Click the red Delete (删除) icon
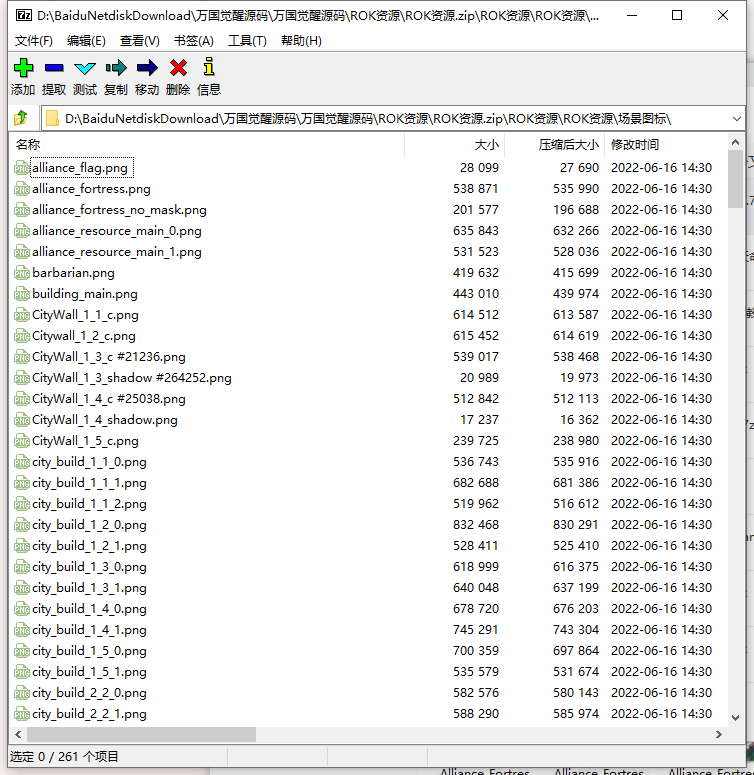 coord(178,68)
